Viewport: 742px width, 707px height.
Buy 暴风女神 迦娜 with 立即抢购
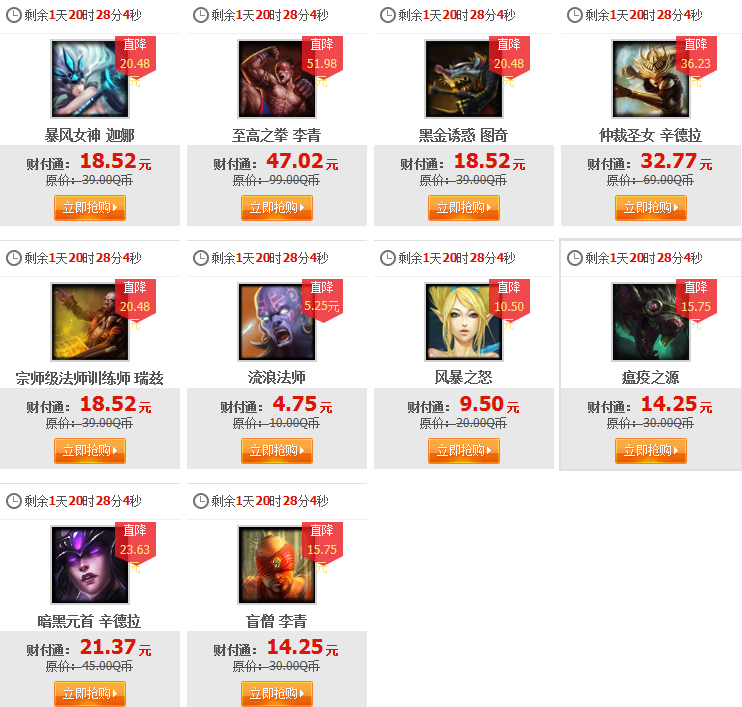(x=90, y=208)
